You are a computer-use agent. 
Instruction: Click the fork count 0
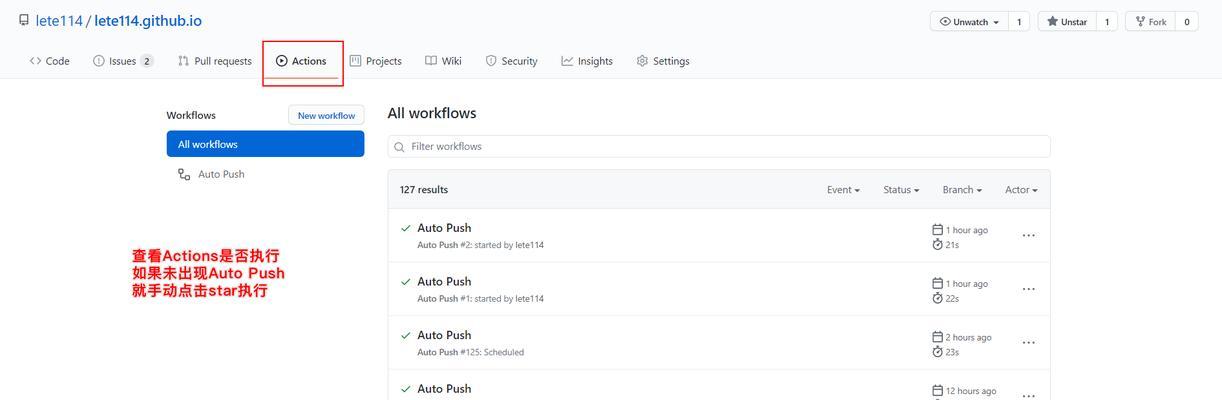[x=1187, y=22]
